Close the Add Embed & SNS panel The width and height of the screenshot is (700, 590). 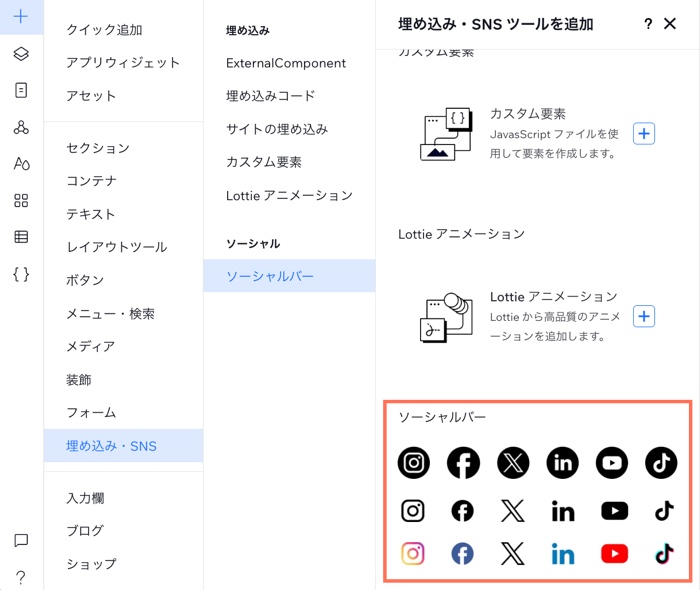pos(670,24)
